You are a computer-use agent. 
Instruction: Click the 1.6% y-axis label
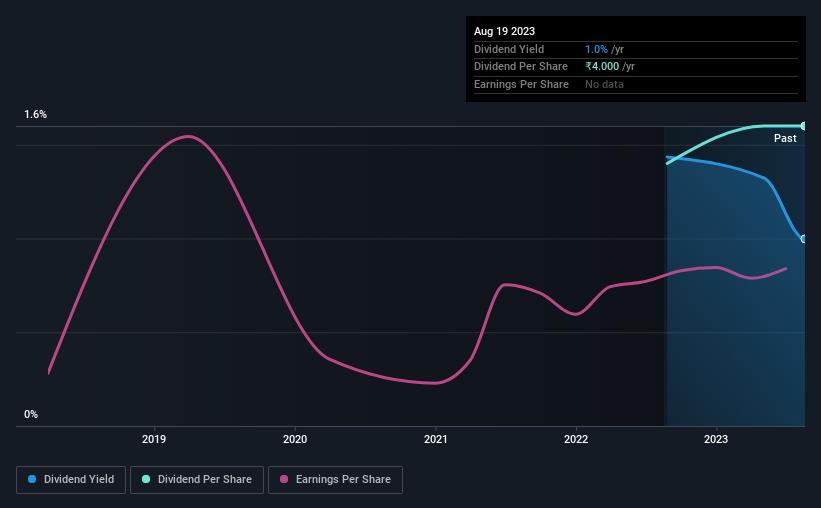point(36,115)
